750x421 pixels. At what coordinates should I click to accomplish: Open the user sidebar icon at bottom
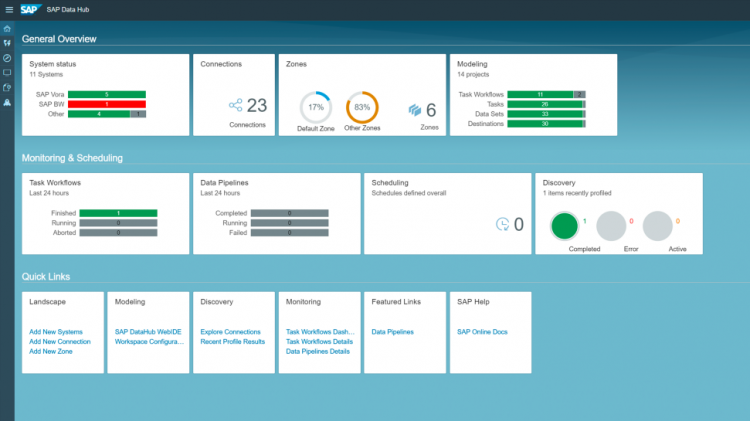(7, 102)
